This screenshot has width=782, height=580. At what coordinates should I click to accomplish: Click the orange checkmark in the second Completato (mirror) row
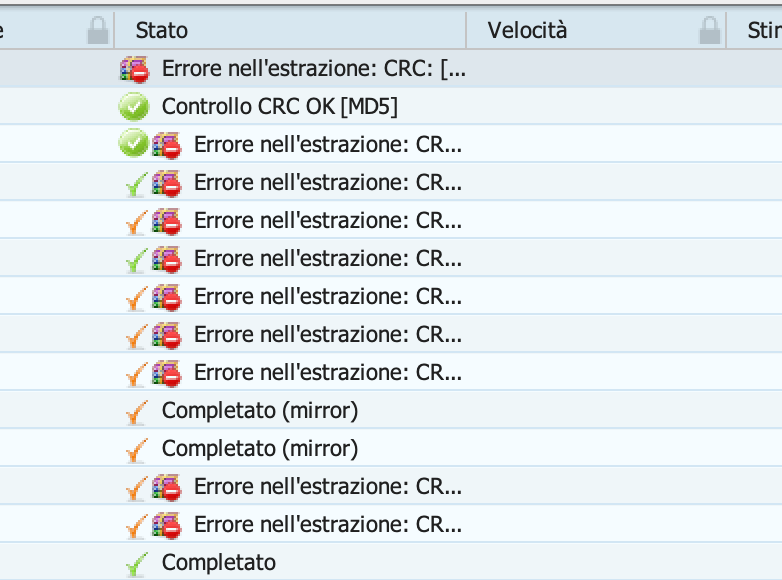(x=137, y=450)
